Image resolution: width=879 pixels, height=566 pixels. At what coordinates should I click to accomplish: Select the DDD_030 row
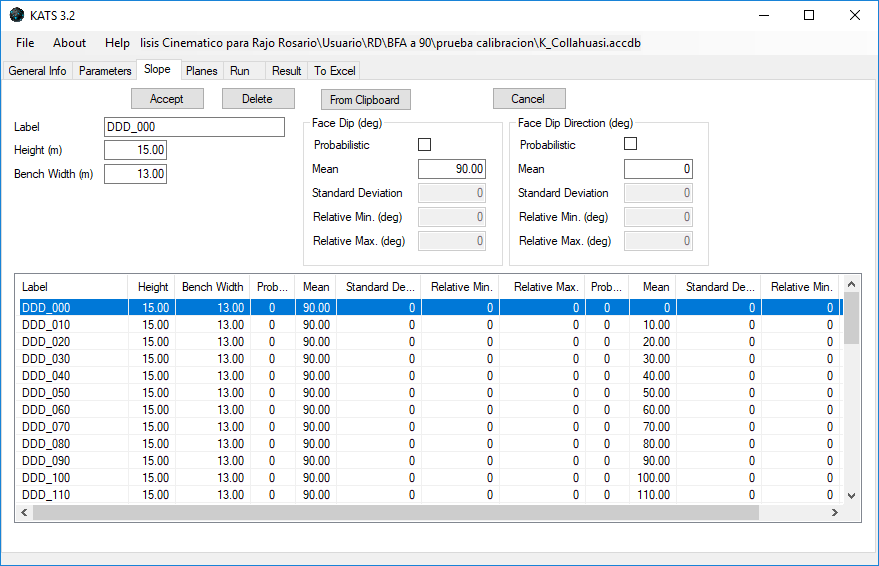(x=431, y=359)
